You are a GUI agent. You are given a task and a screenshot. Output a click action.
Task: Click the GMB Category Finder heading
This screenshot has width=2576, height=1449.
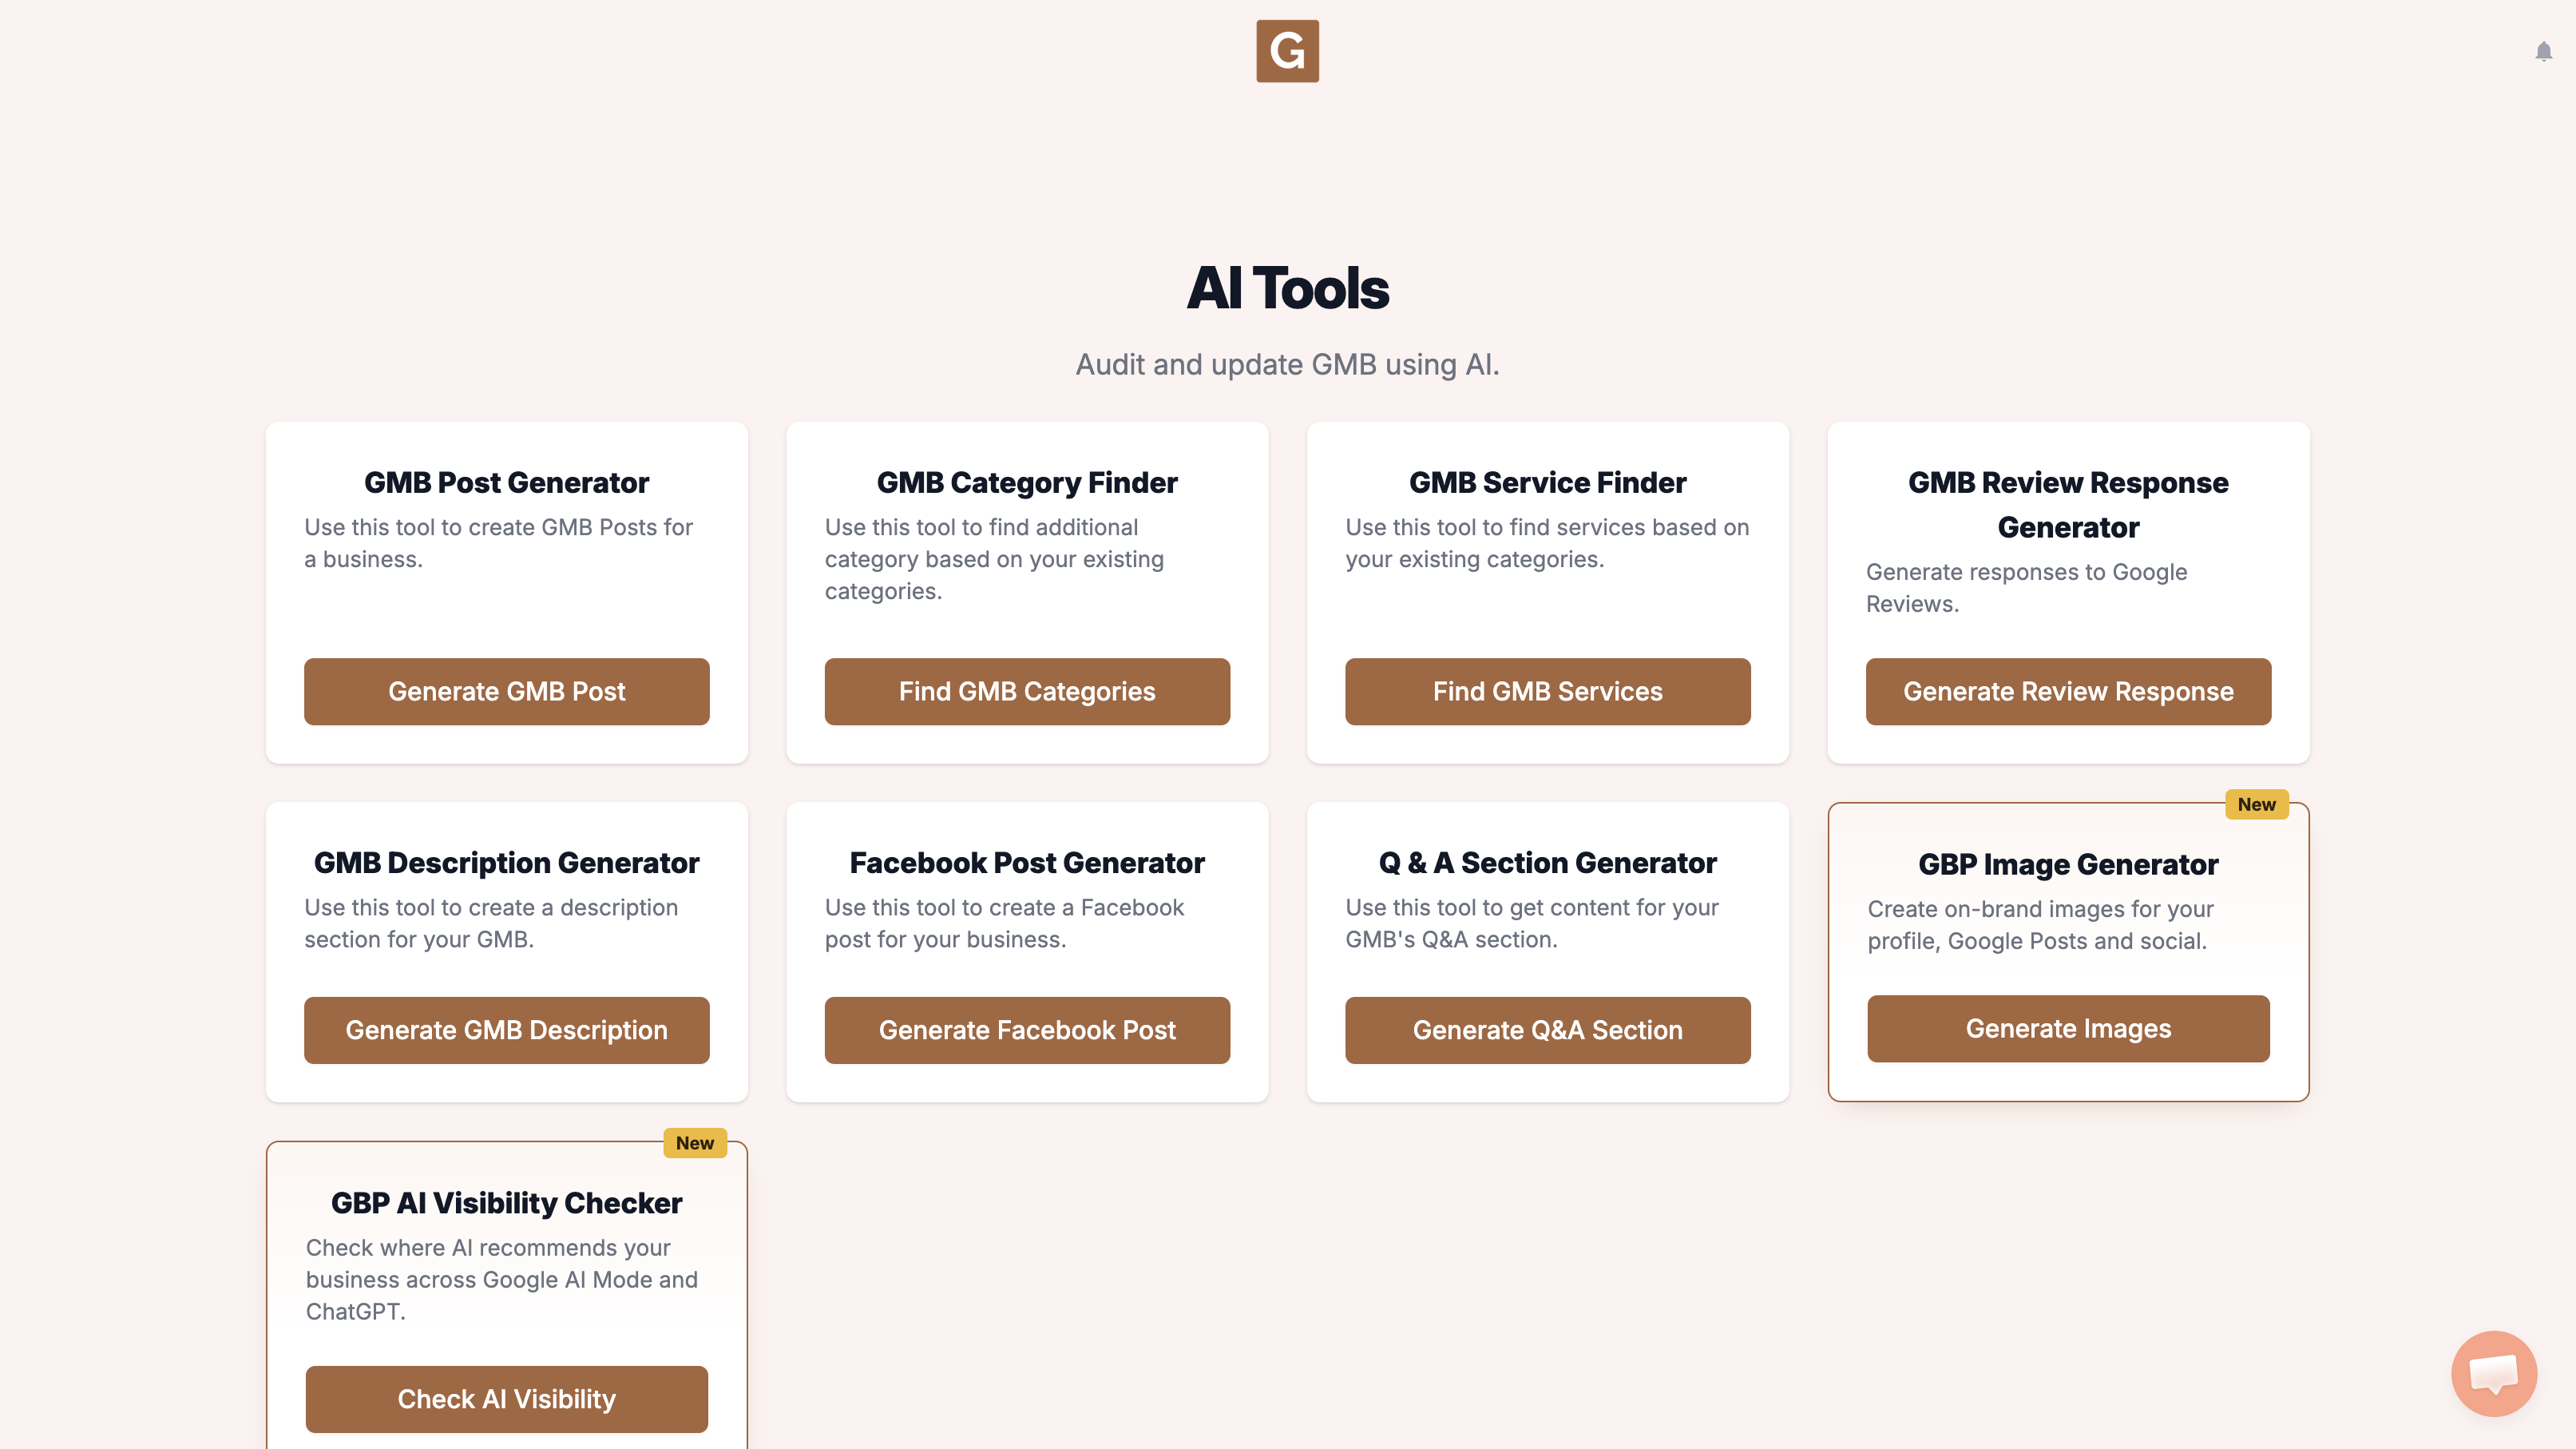[x=1027, y=483]
